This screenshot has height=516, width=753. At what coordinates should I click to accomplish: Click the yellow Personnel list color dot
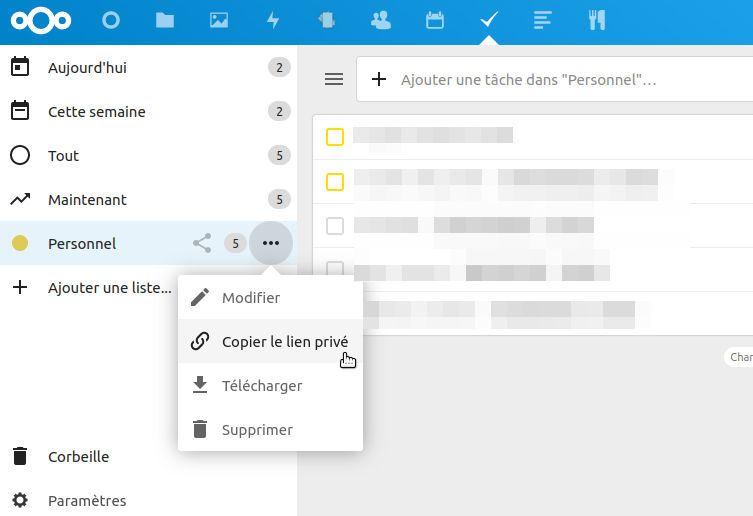point(20,244)
